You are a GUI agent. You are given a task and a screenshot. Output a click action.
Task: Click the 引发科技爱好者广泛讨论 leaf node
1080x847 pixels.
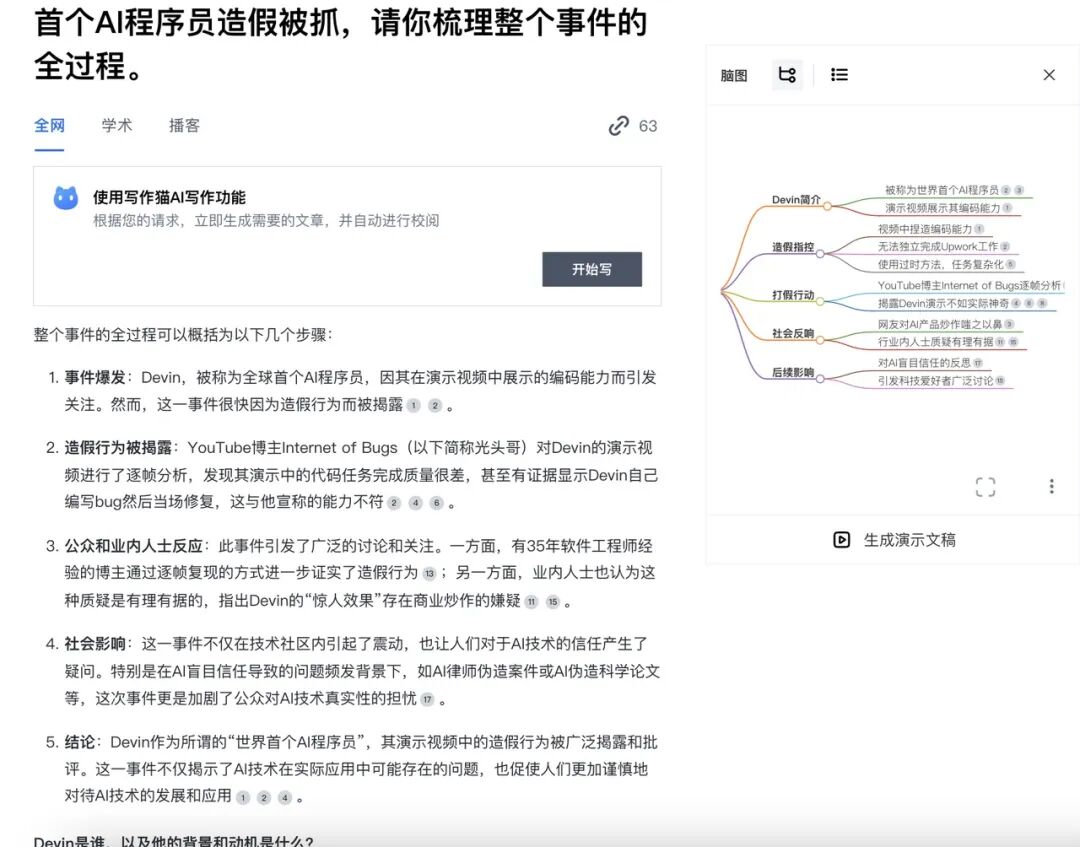point(935,381)
